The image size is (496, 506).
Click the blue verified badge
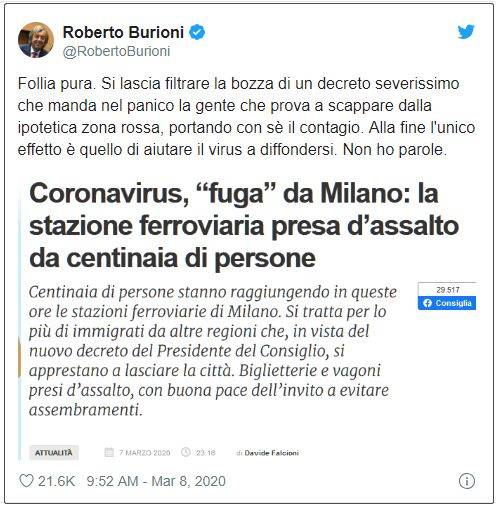pyautogui.click(x=197, y=32)
